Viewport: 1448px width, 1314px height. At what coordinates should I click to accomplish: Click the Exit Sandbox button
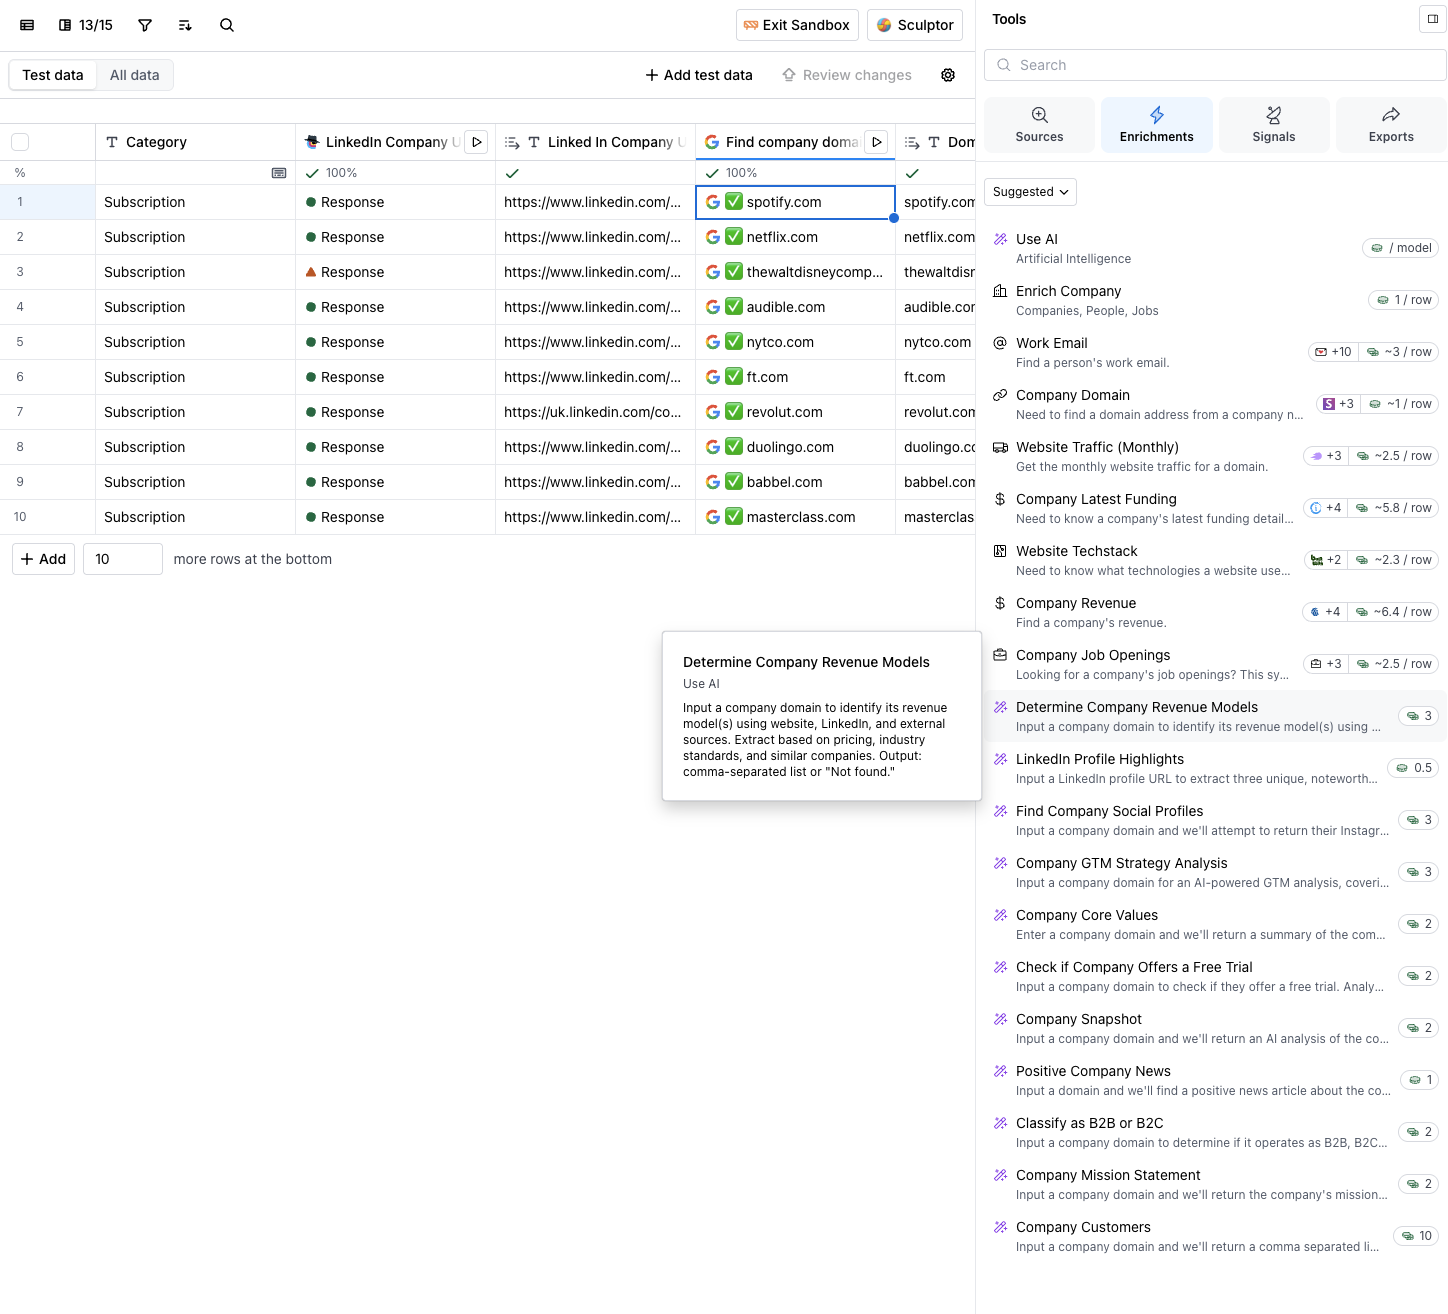(797, 25)
